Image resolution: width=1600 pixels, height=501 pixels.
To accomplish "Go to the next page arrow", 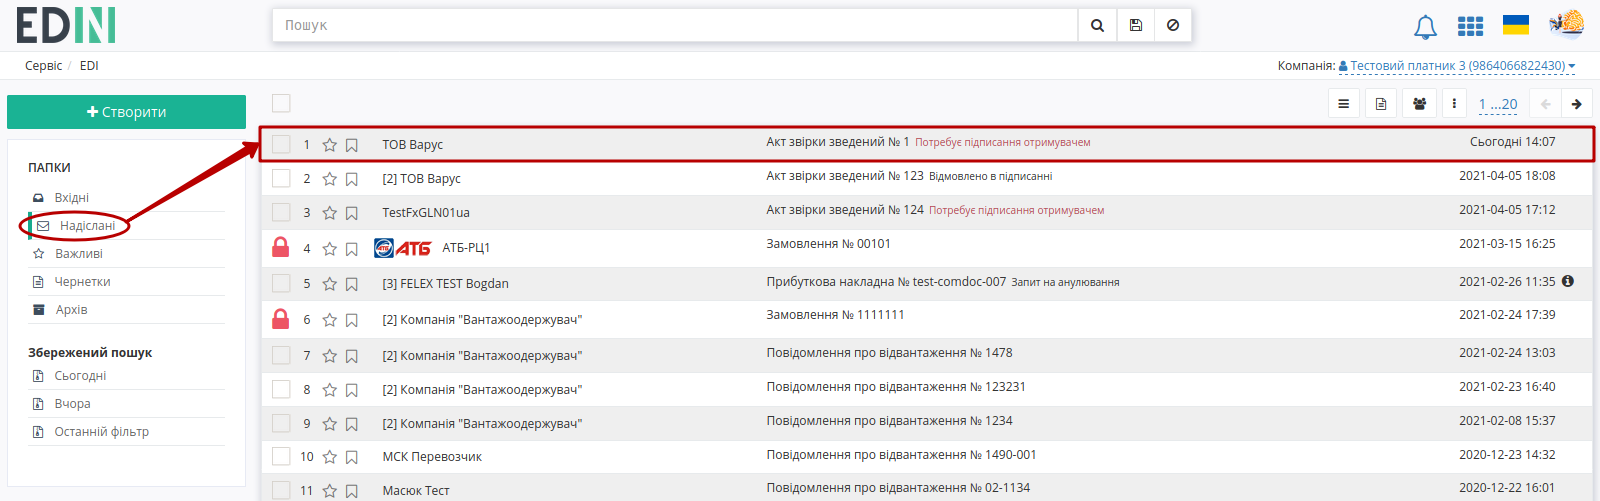I will tap(1576, 104).
